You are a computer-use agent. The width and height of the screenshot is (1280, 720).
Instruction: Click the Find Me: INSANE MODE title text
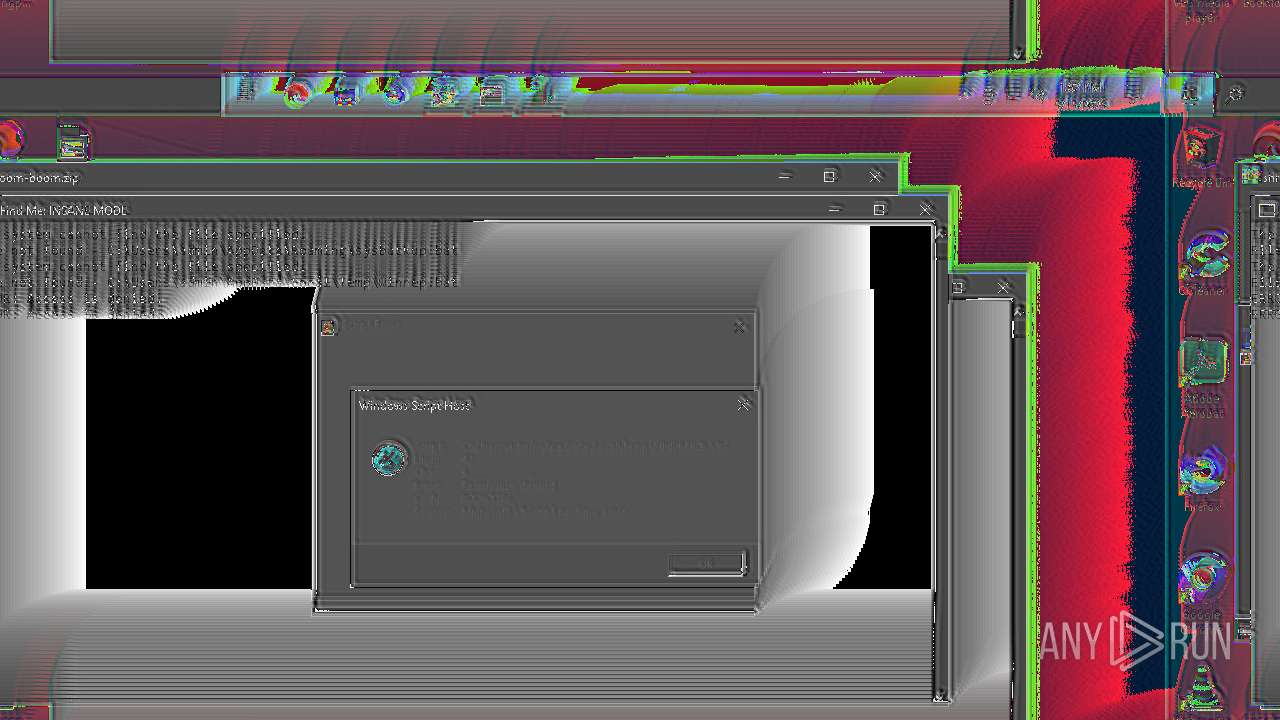coord(64,210)
